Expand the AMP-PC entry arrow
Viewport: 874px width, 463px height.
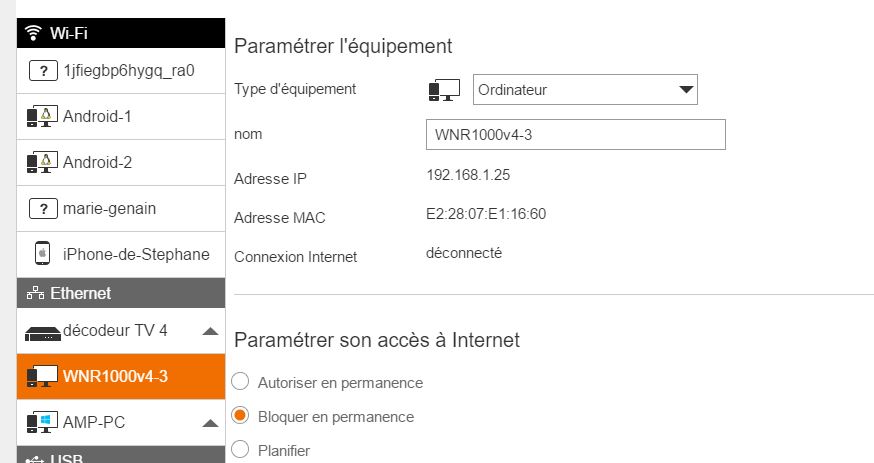click(210, 423)
